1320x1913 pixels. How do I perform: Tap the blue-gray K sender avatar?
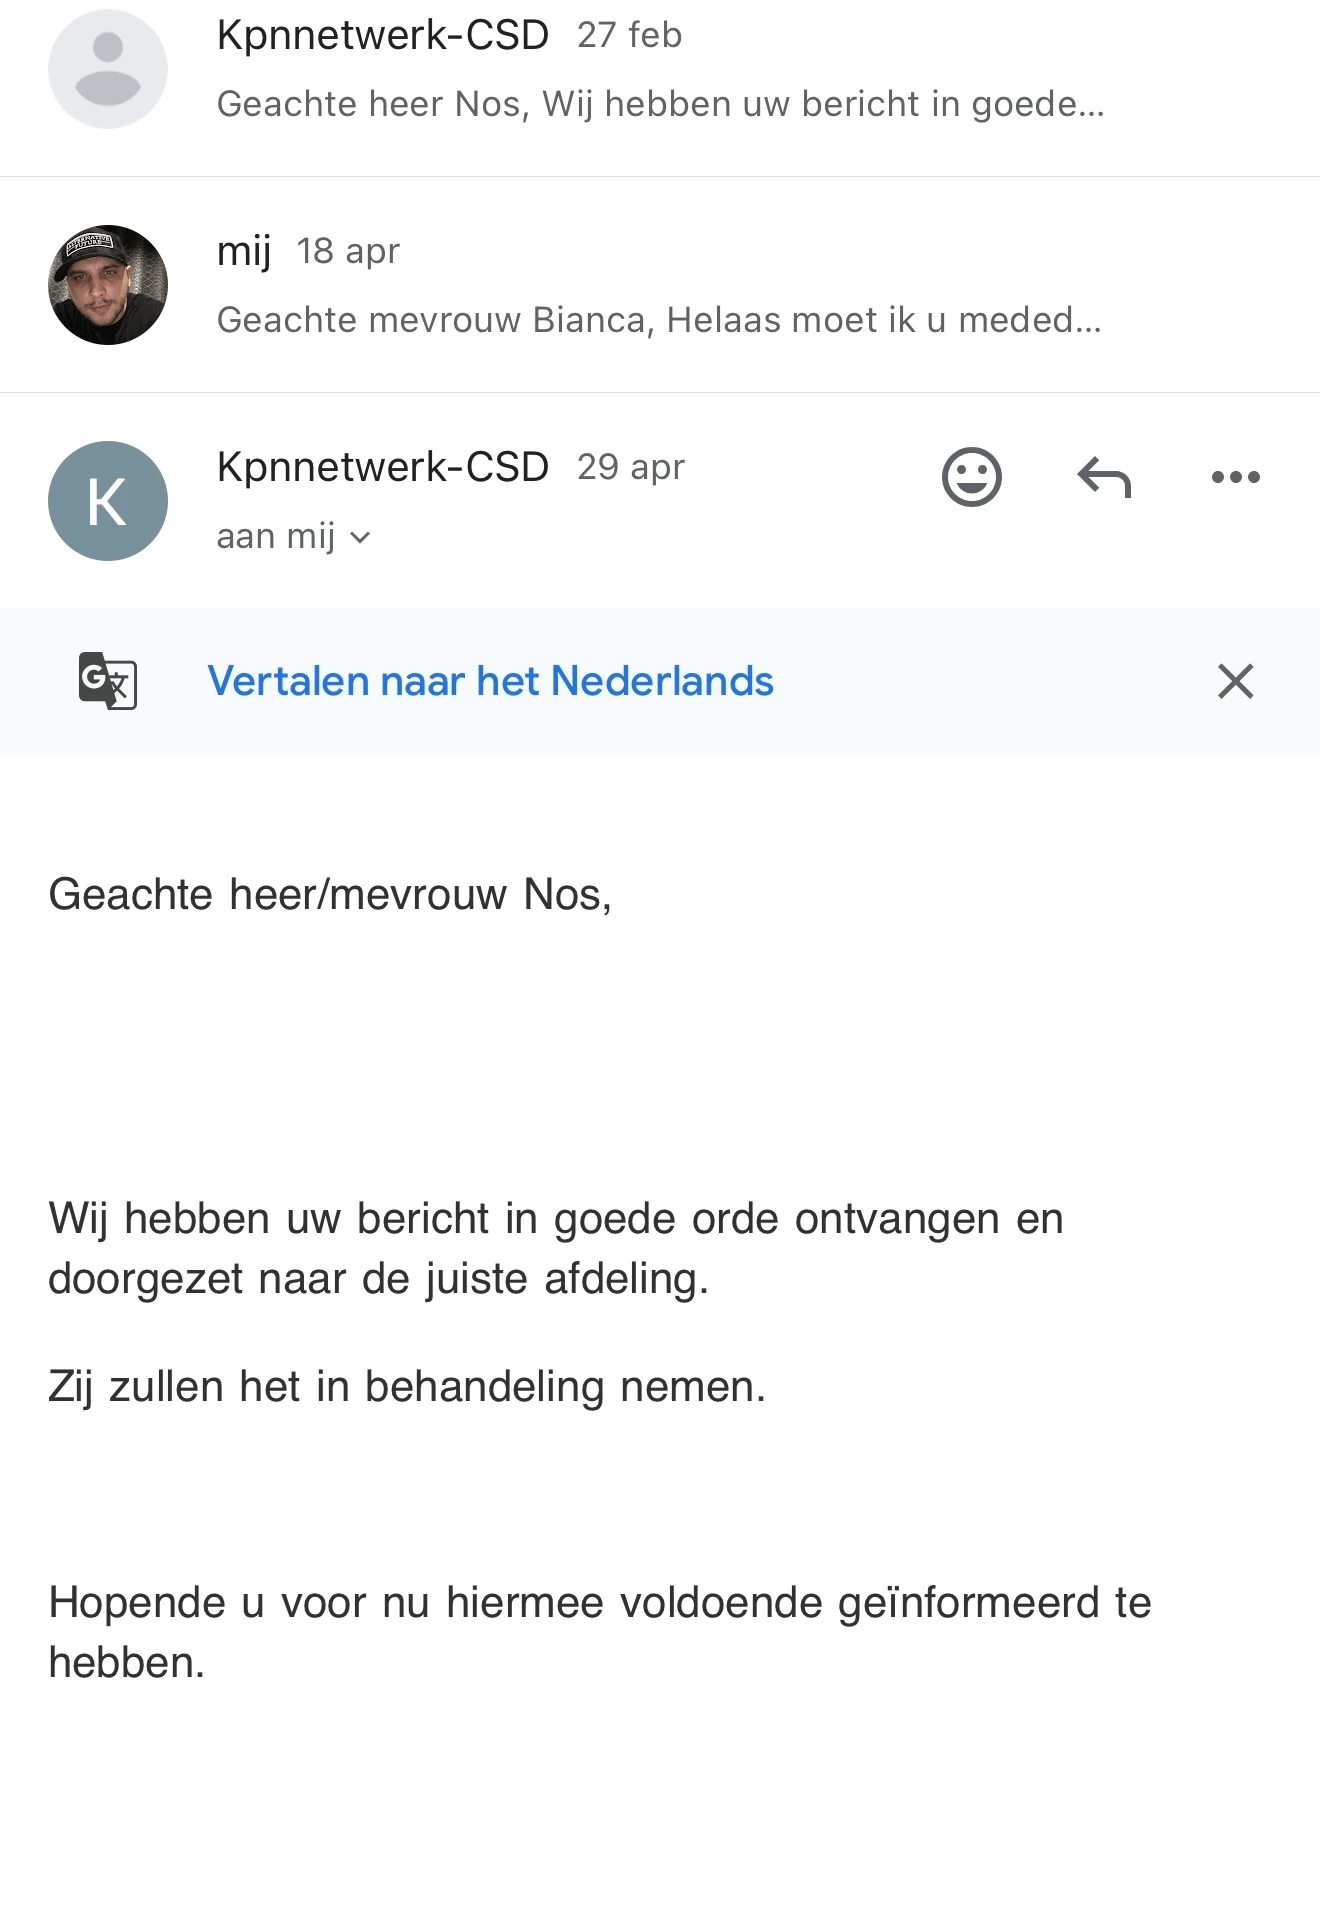108,501
